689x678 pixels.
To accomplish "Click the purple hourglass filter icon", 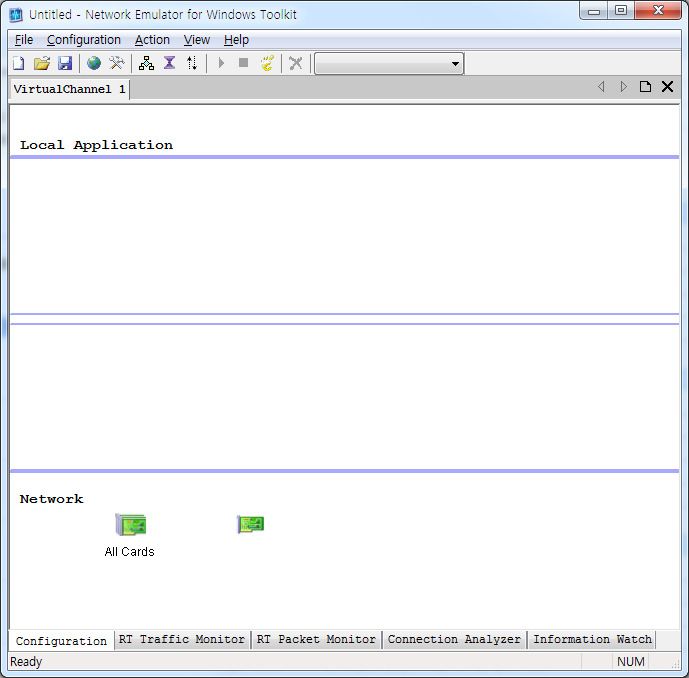I will click(169, 63).
